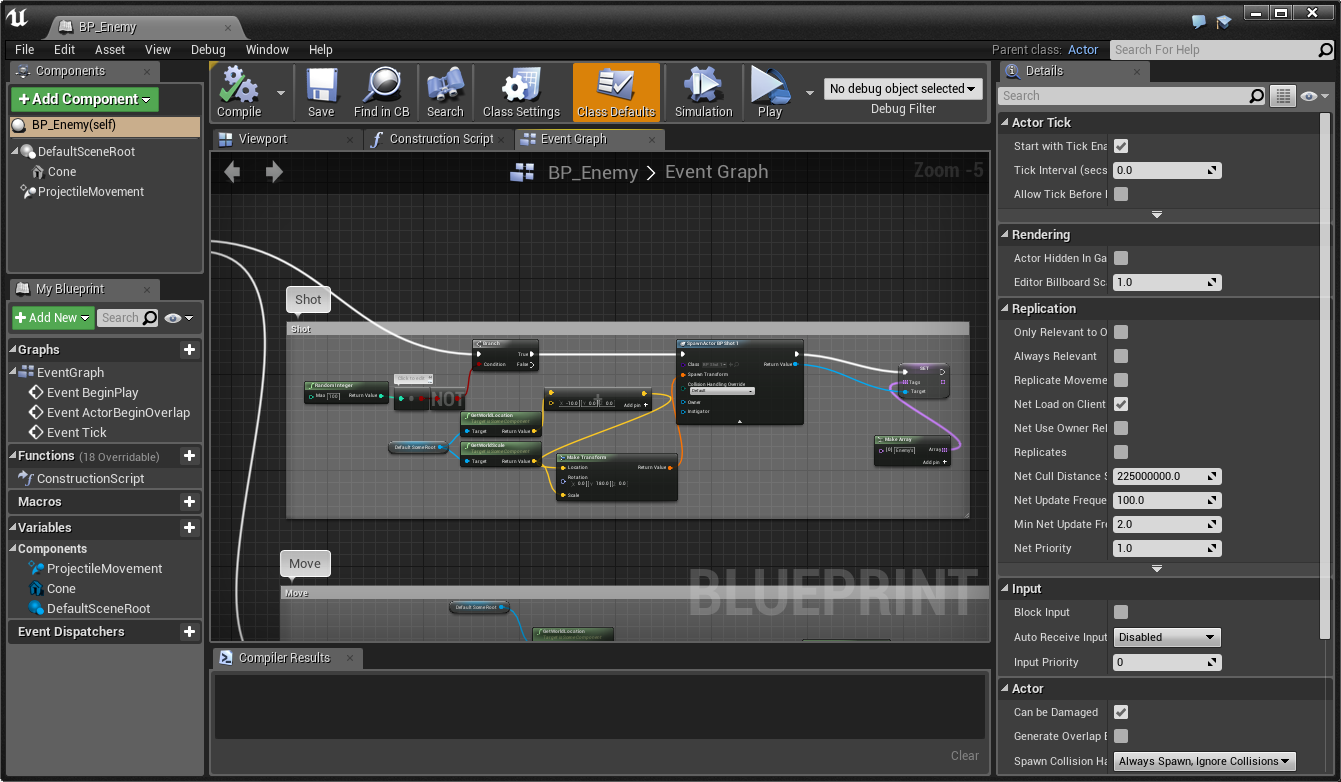Uncheck Can be Damaged checkbox
The width and height of the screenshot is (1341, 782).
click(1121, 712)
